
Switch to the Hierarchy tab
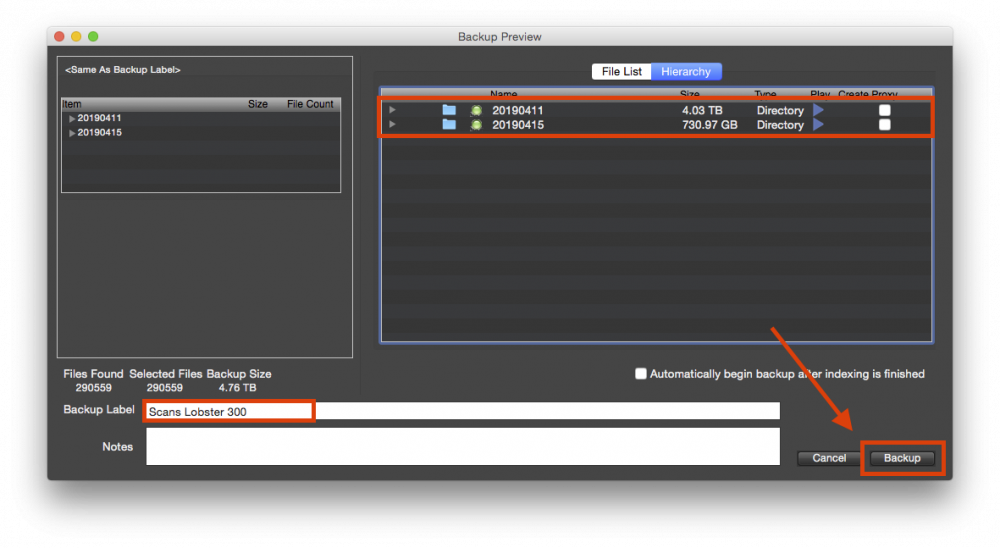coord(686,72)
